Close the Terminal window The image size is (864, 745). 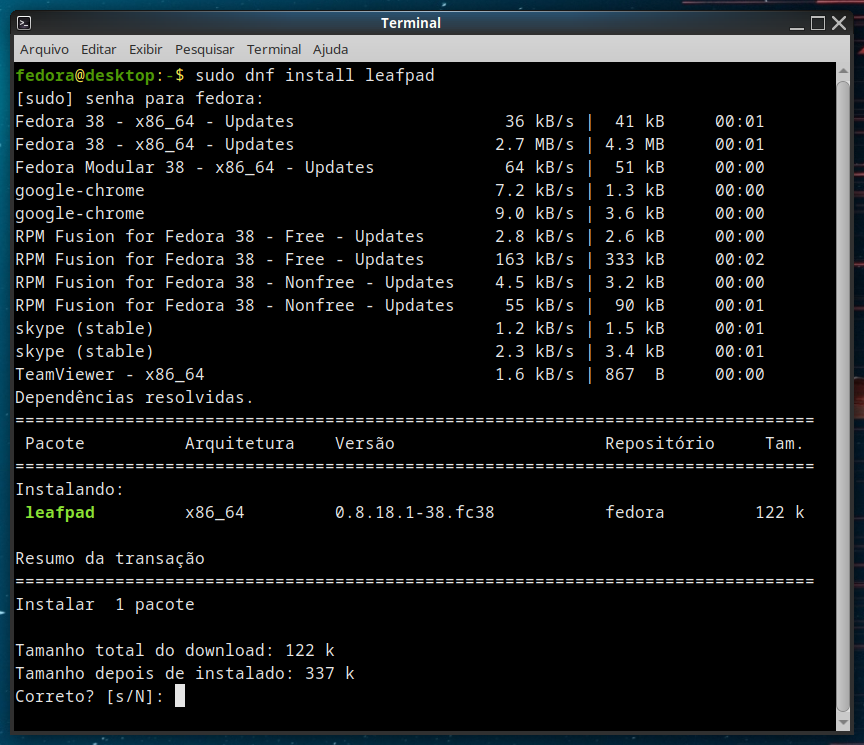coord(839,23)
